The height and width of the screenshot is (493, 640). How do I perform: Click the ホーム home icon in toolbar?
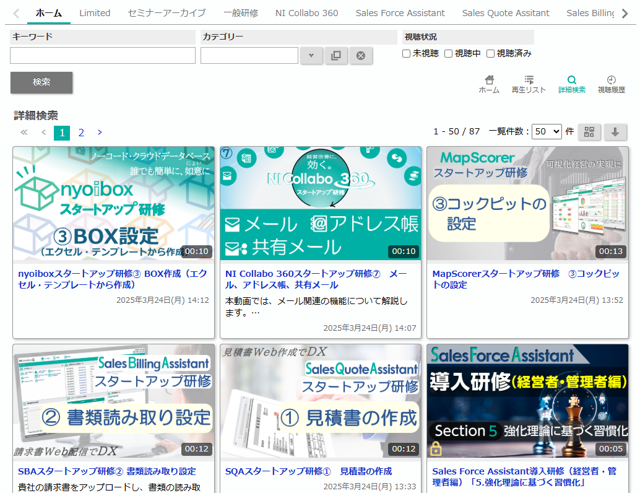(489, 84)
